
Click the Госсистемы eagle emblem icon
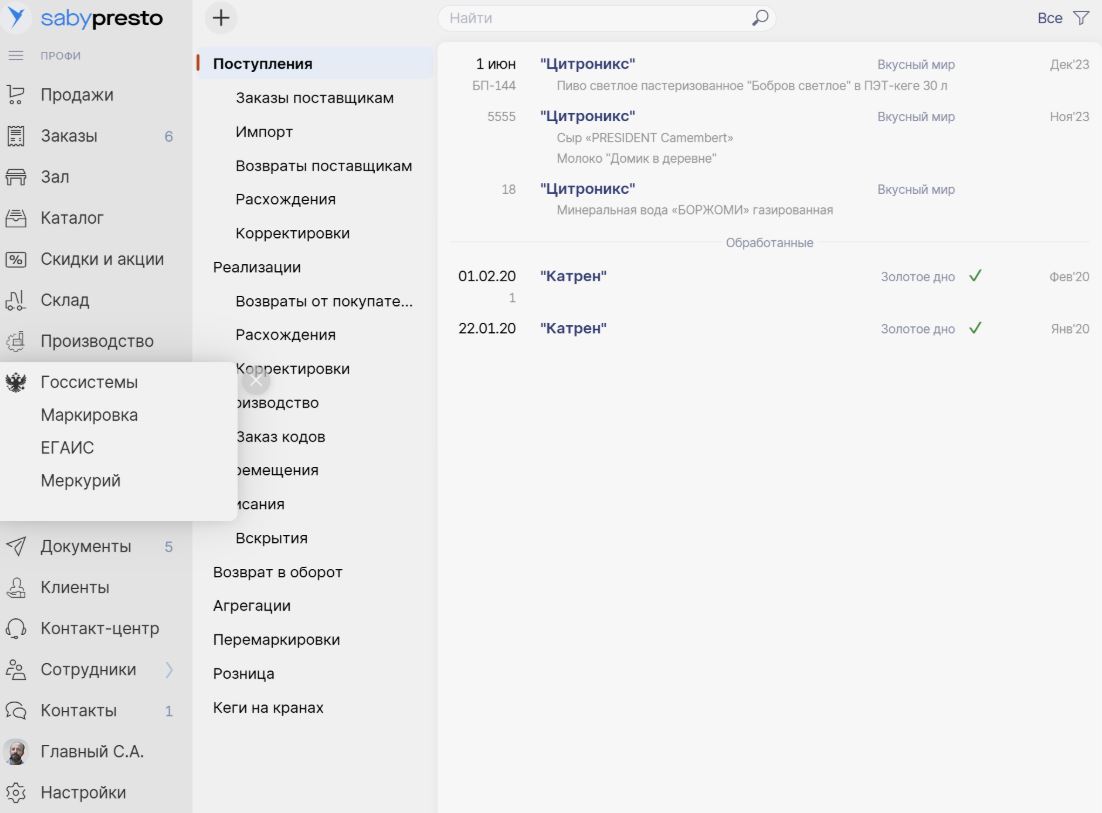[15, 382]
